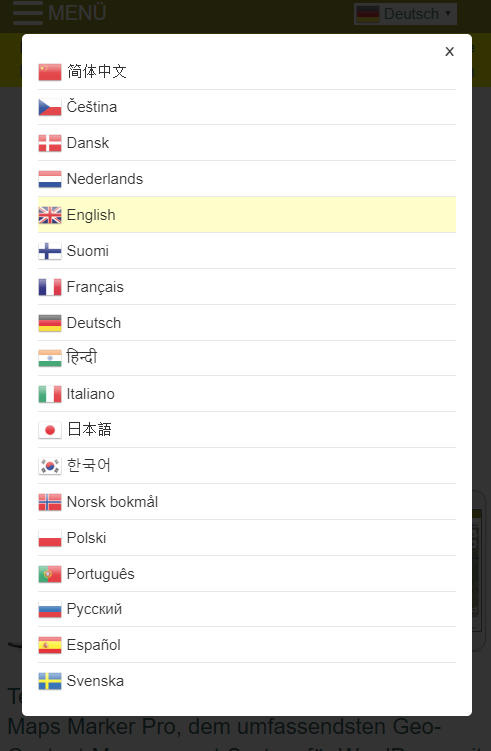
Task: Choose the Hindi language entry
Action: (247, 358)
